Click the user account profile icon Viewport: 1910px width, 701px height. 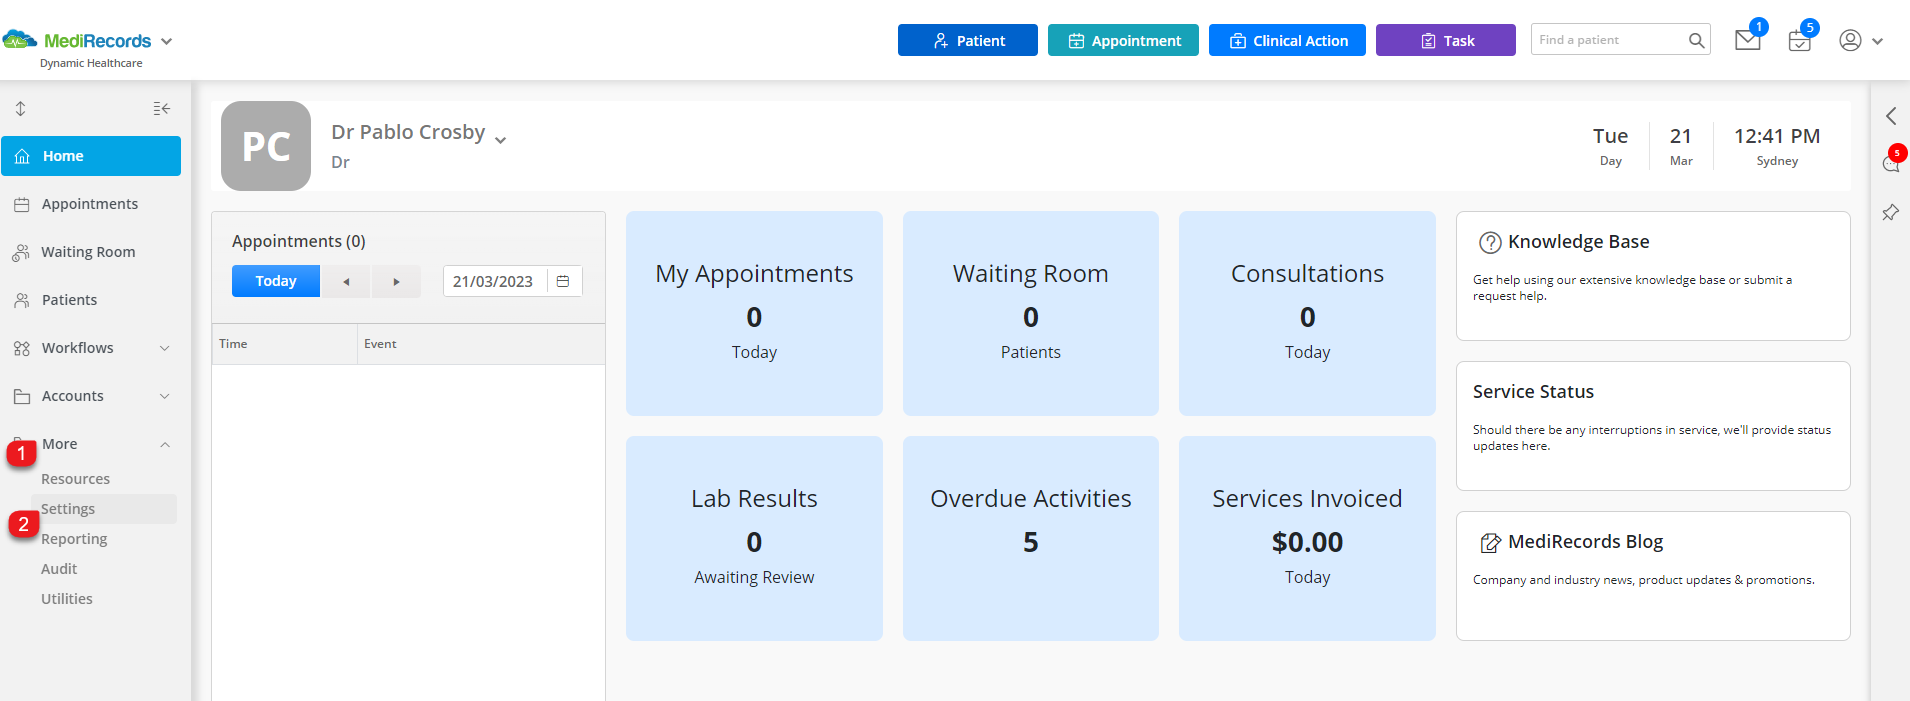pyautogui.click(x=1850, y=41)
